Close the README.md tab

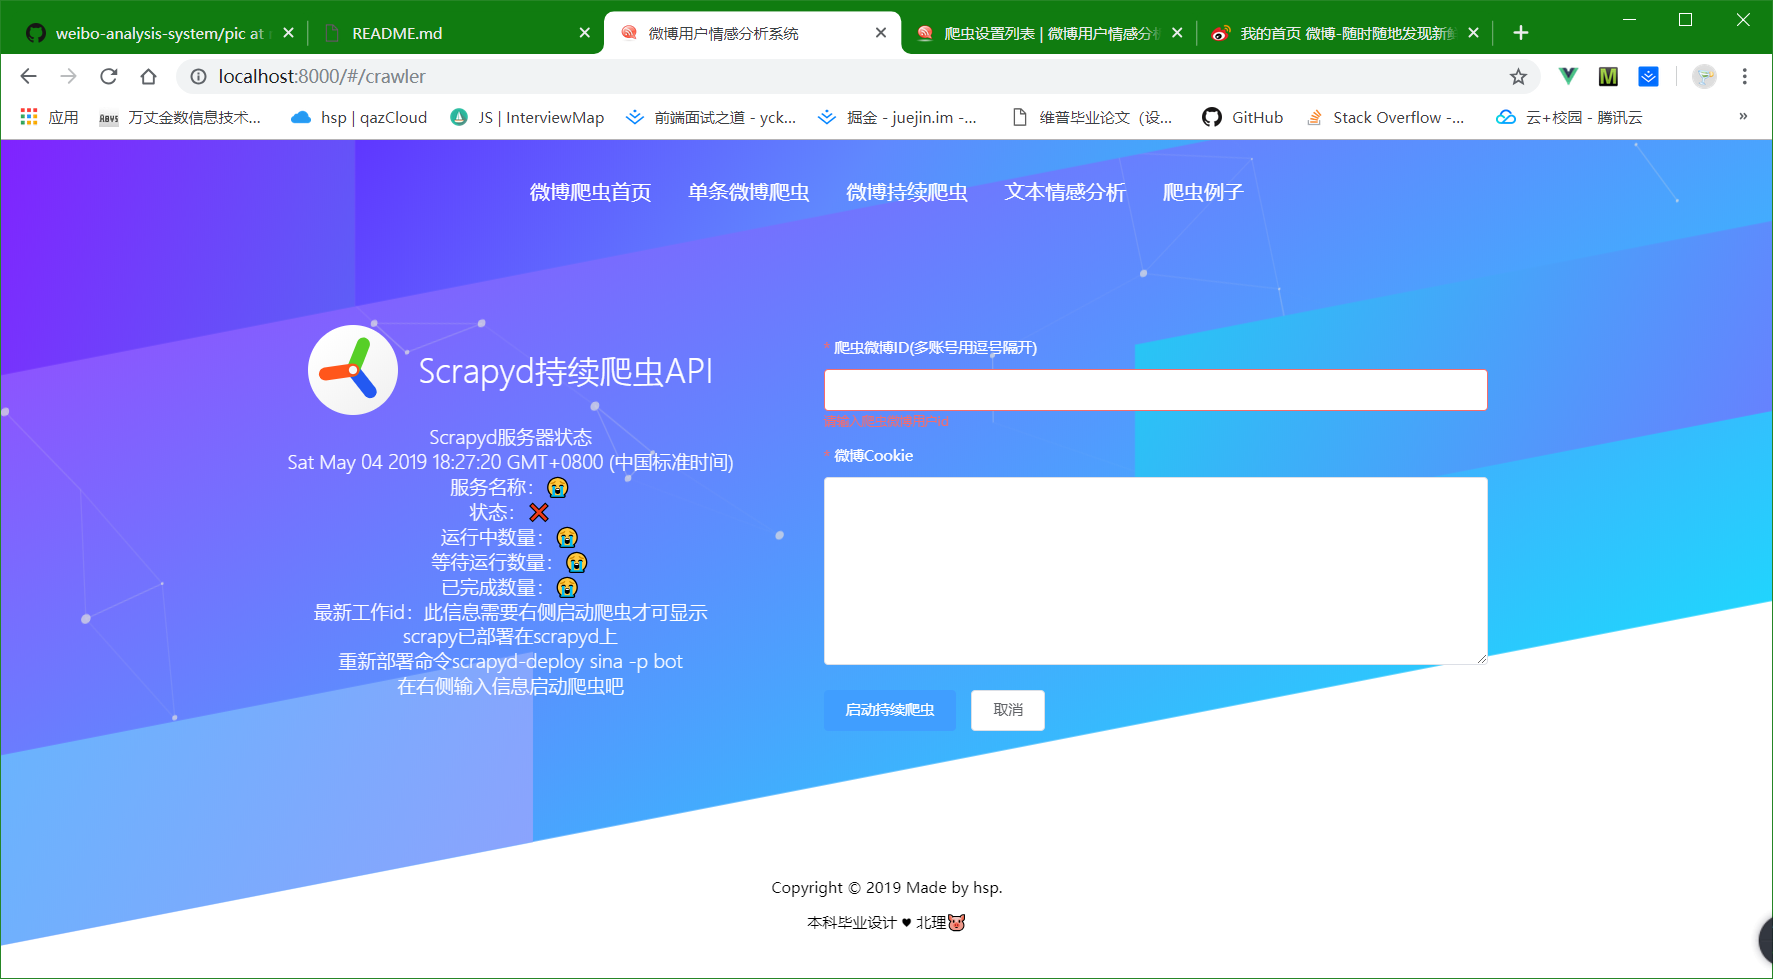(585, 33)
